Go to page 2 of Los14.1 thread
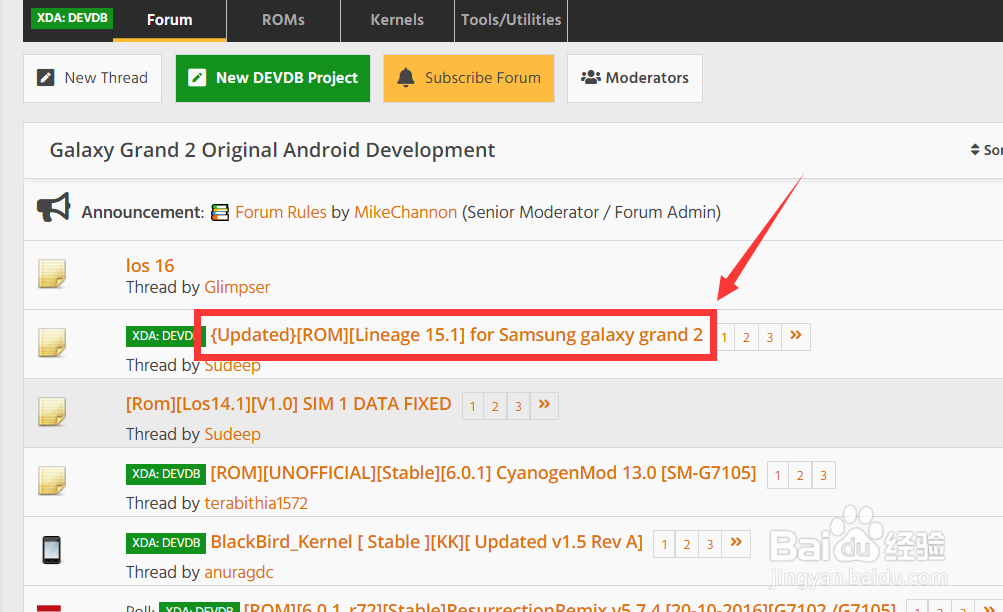1003x612 pixels. click(x=495, y=406)
